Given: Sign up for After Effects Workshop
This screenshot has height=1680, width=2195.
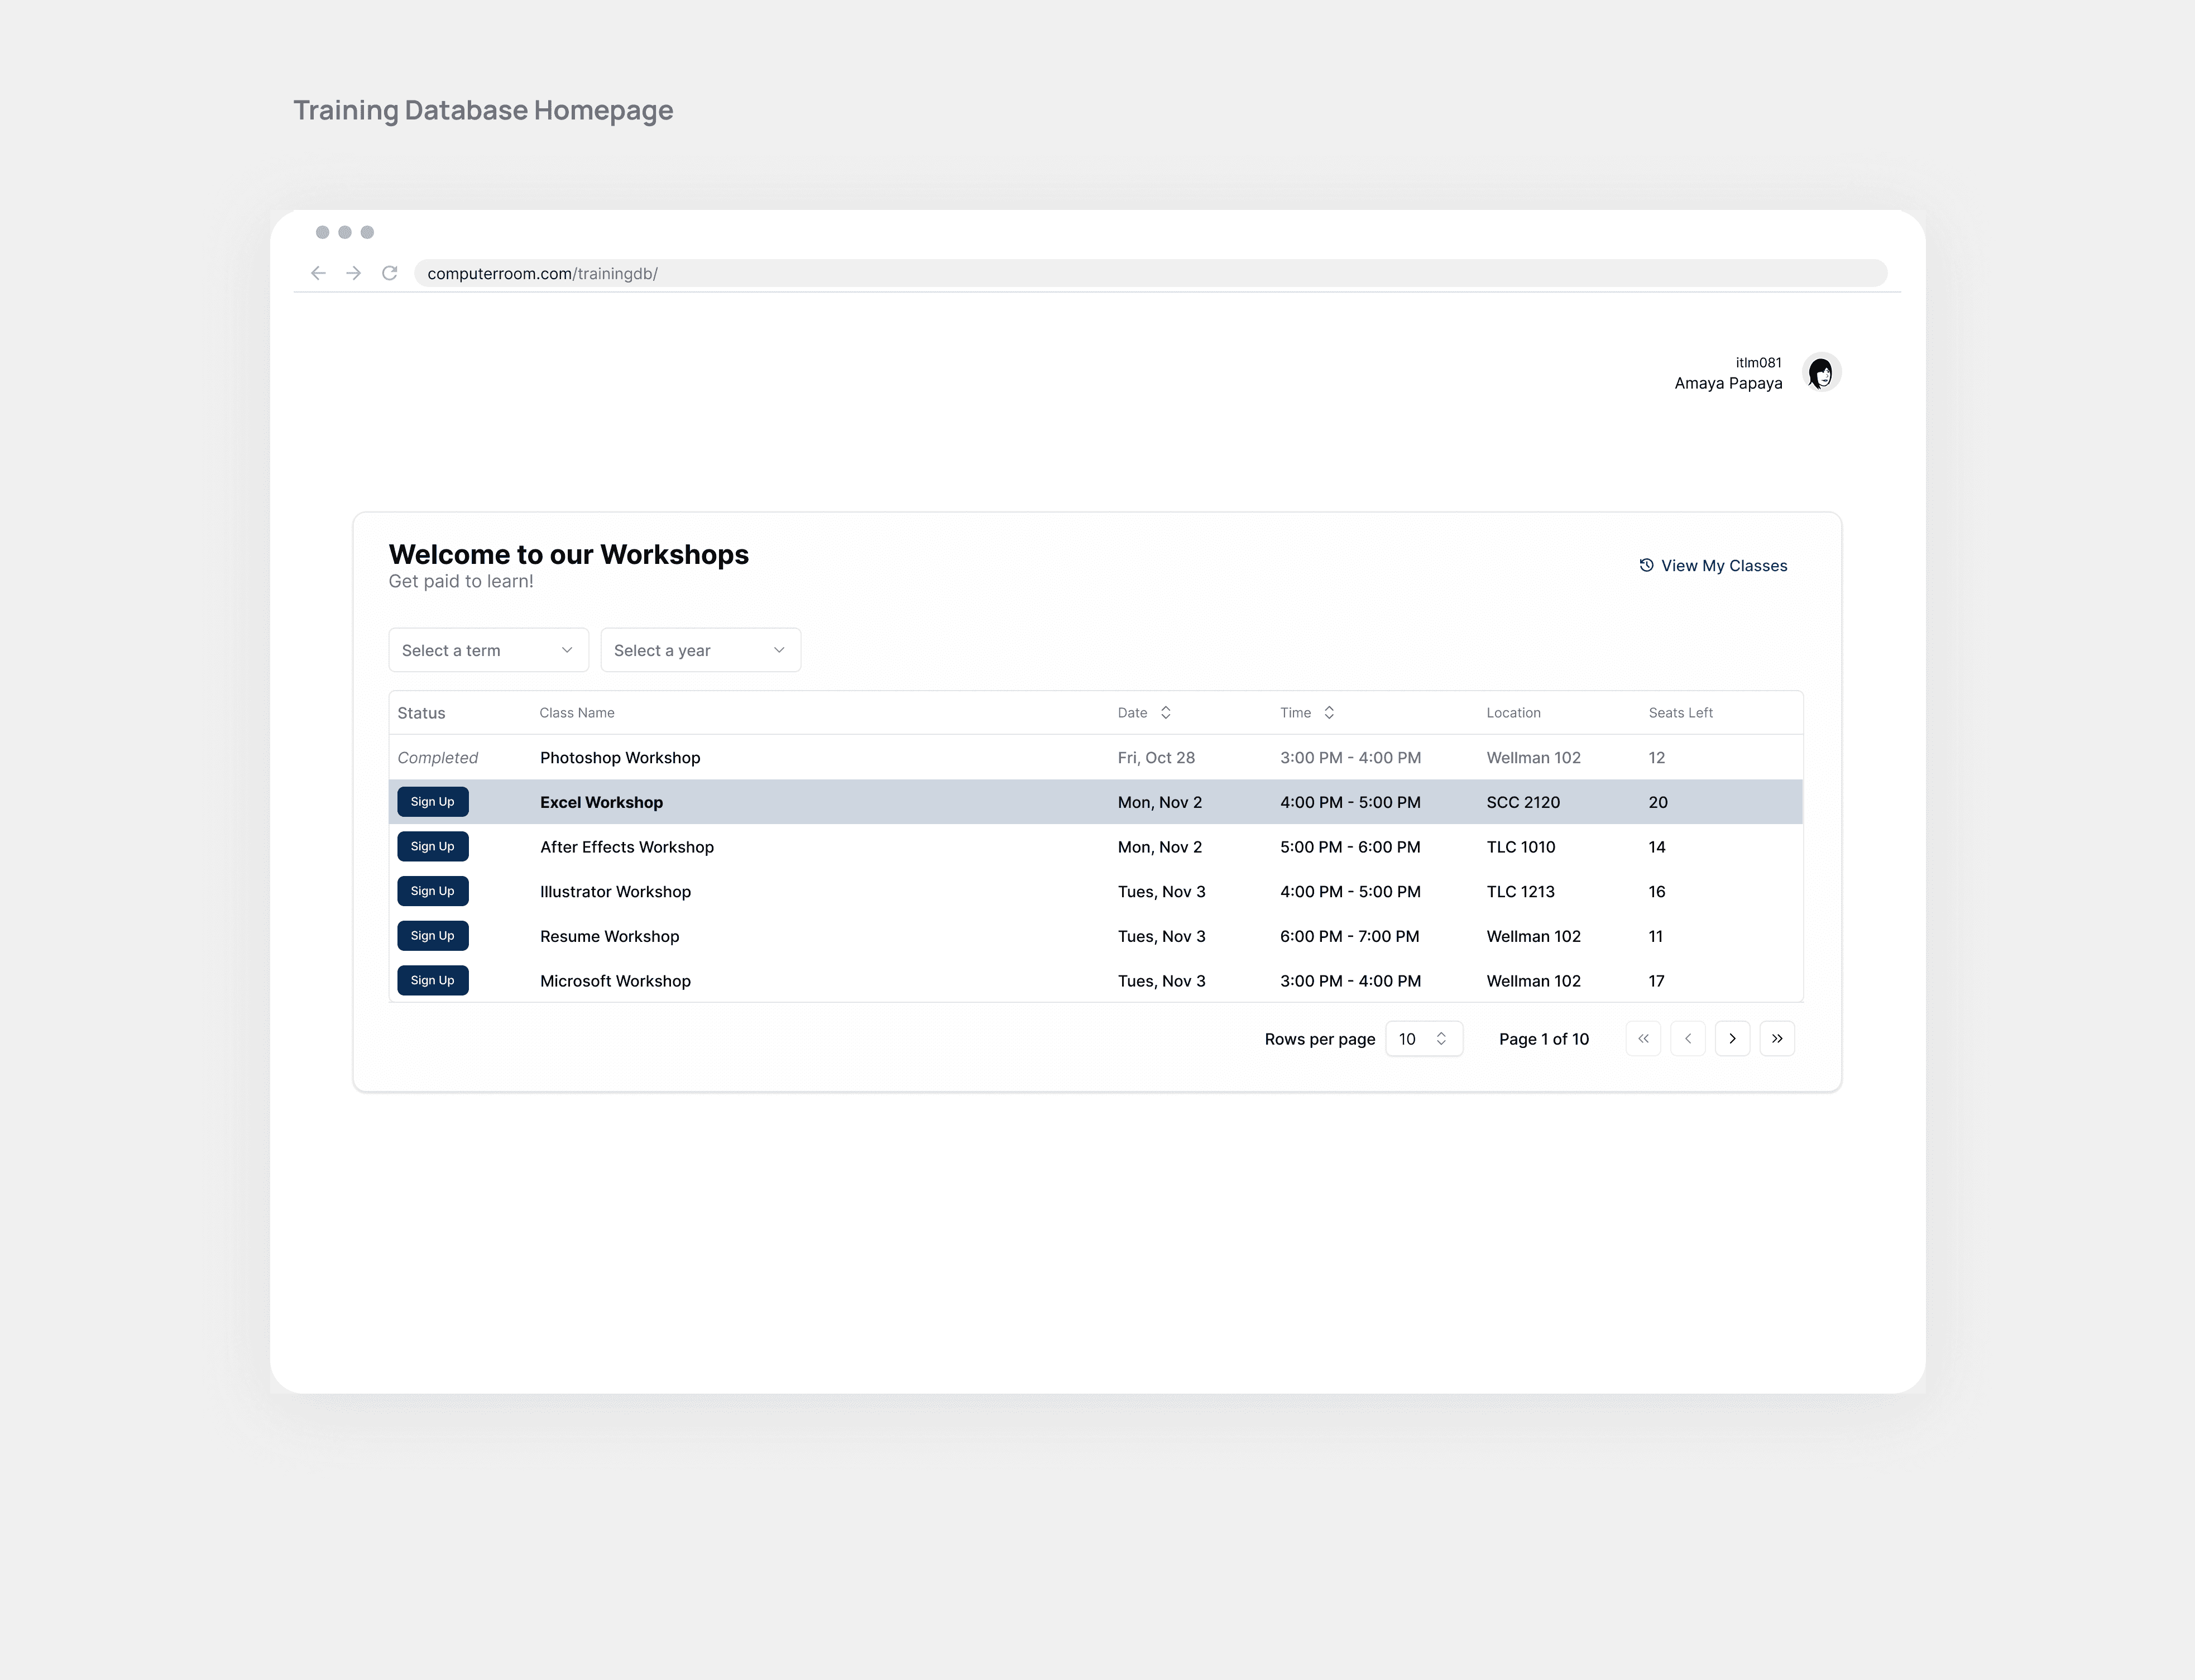Looking at the screenshot, I should [x=432, y=847].
